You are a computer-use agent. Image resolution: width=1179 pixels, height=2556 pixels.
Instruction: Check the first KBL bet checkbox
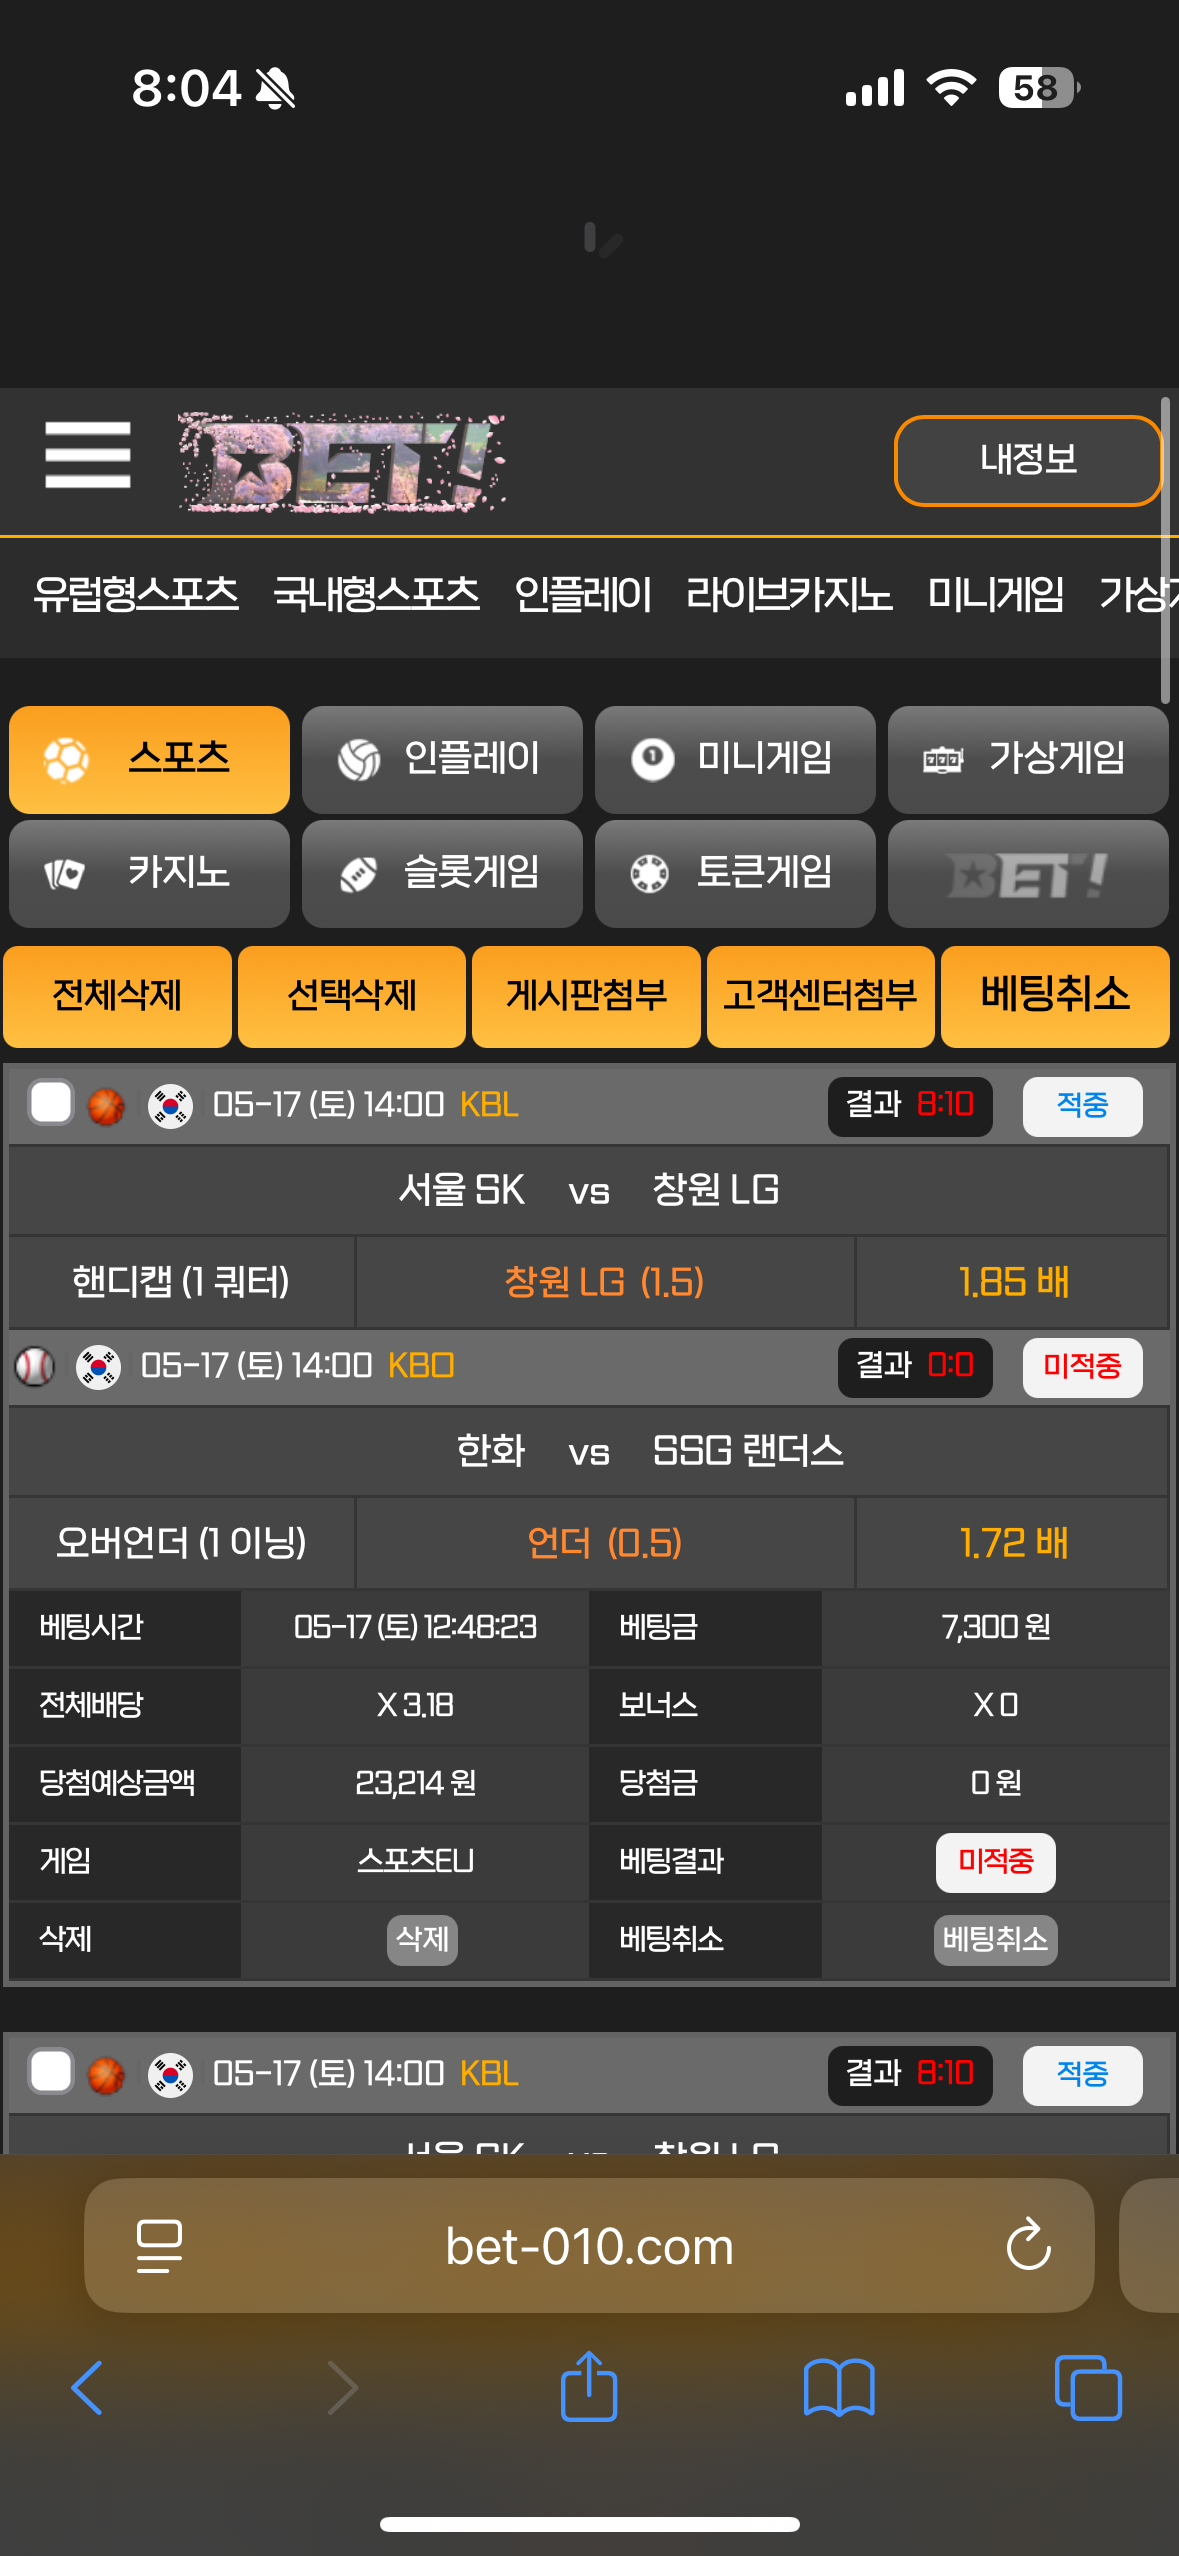coord(50,1104)
